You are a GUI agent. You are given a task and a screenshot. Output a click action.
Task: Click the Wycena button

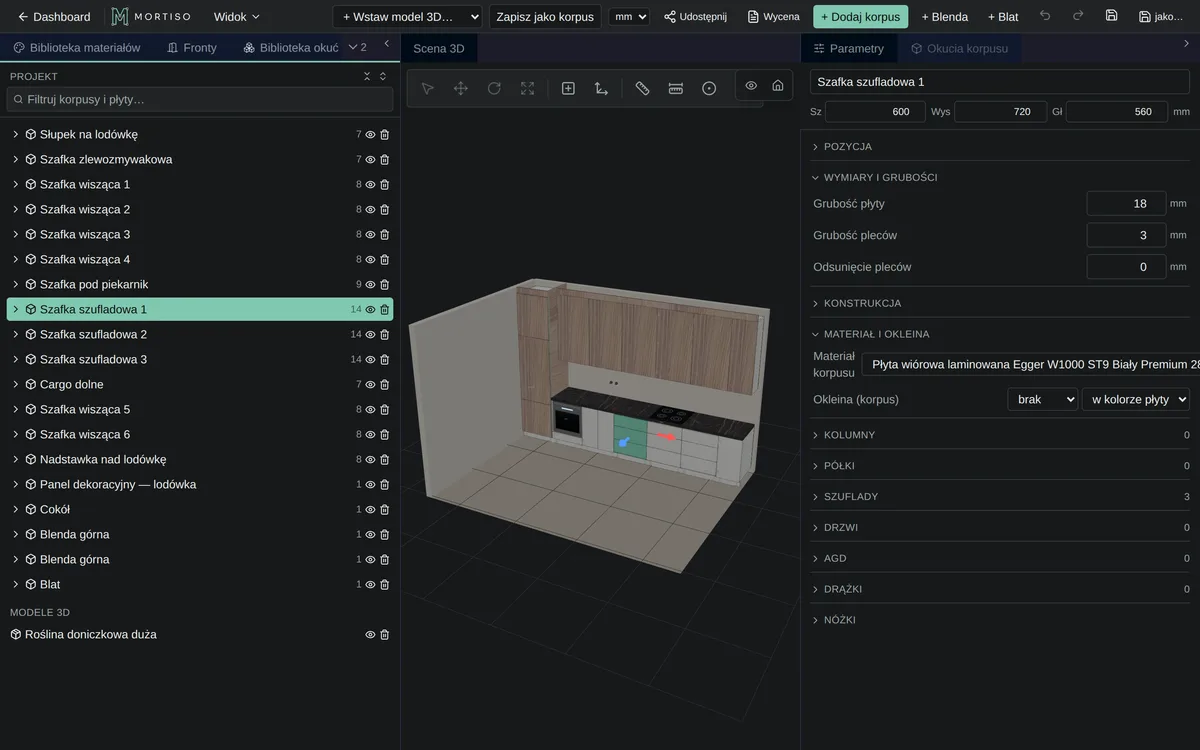773,16
